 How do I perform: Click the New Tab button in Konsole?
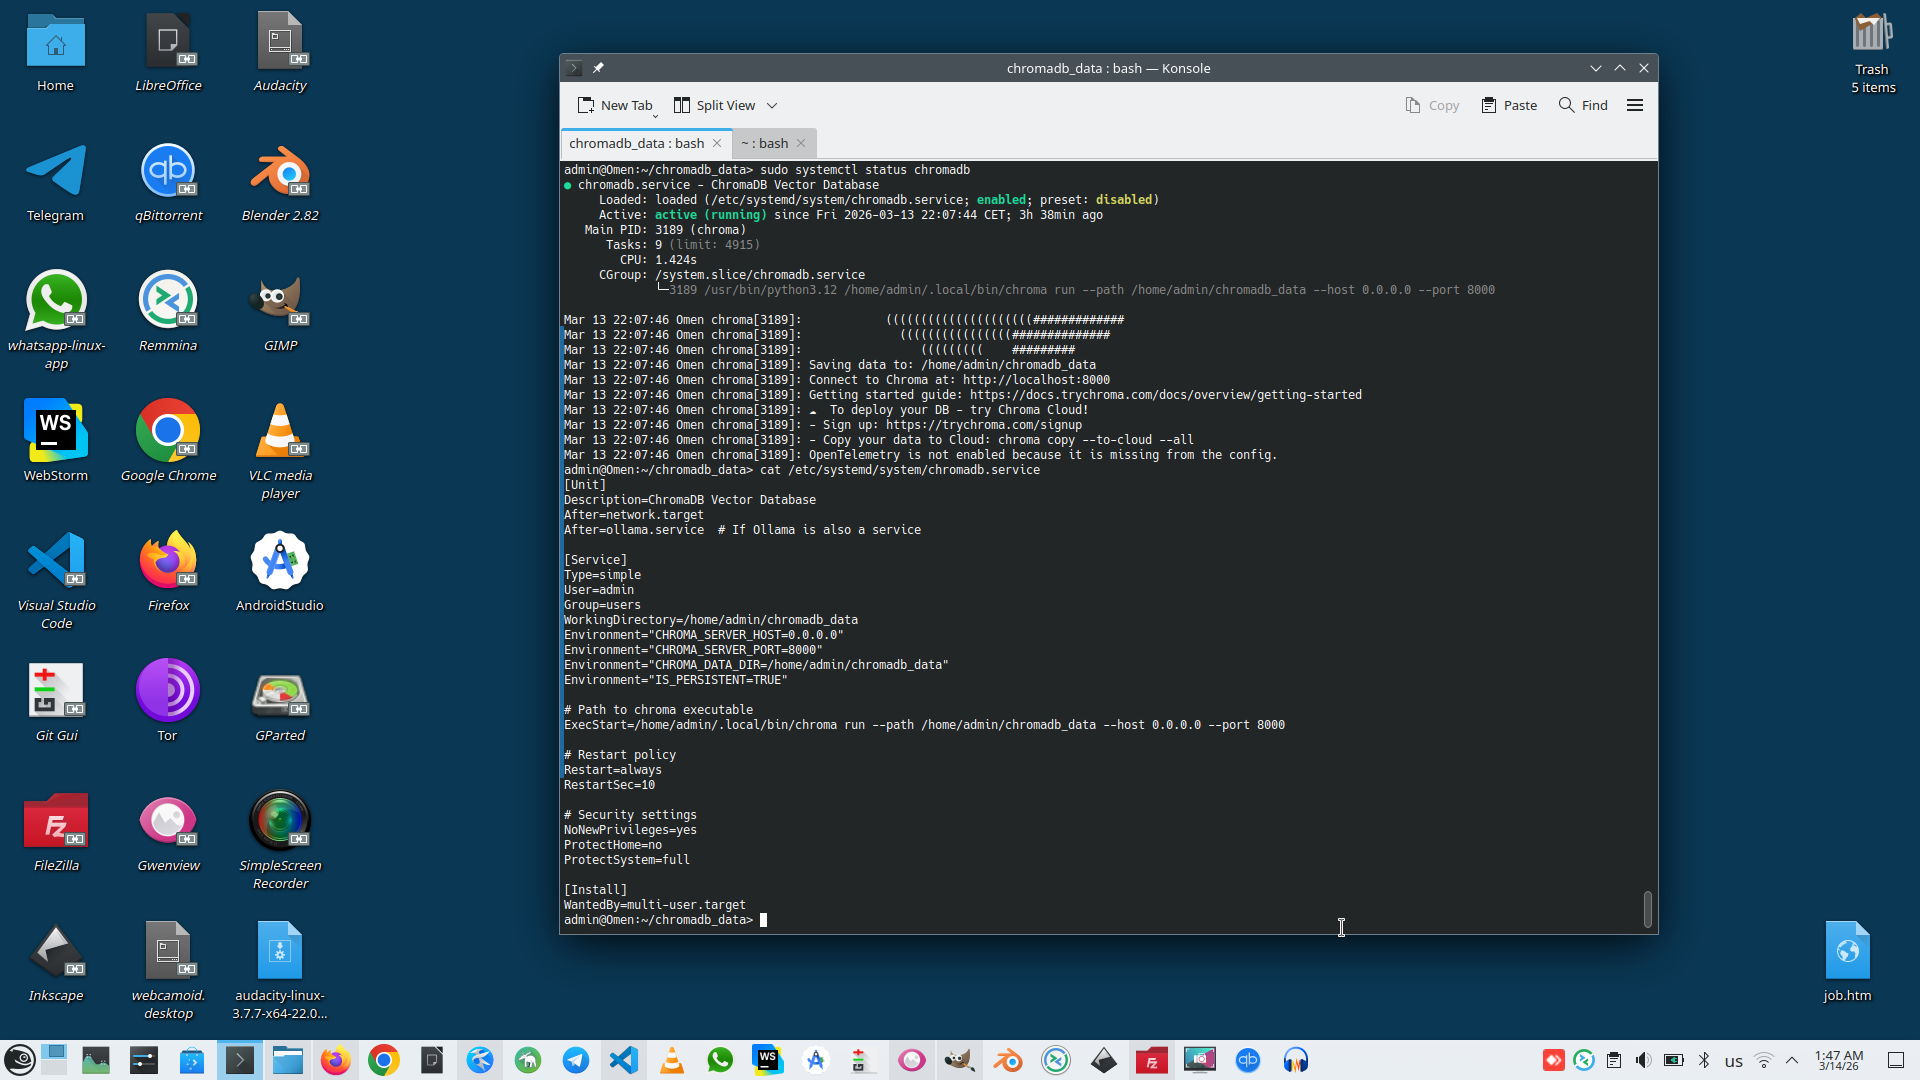(615, 105)
